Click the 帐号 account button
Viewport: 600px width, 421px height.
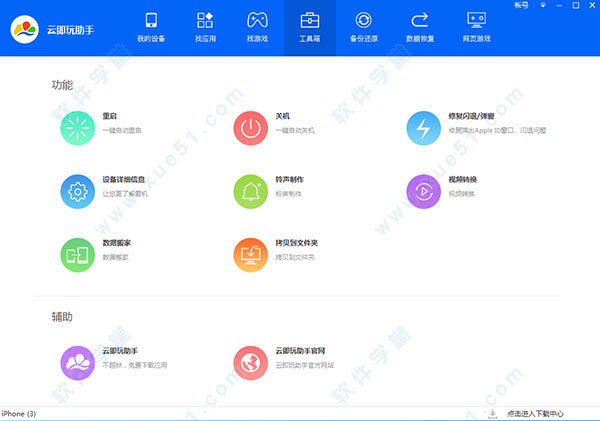521,5
